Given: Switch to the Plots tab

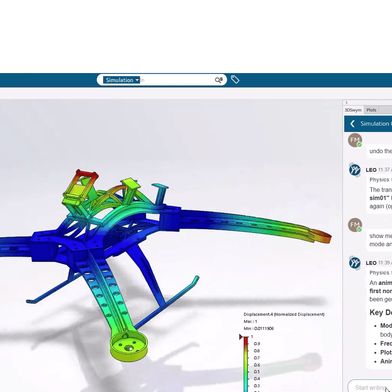Looking at the screenshot, I should [371, 110].
